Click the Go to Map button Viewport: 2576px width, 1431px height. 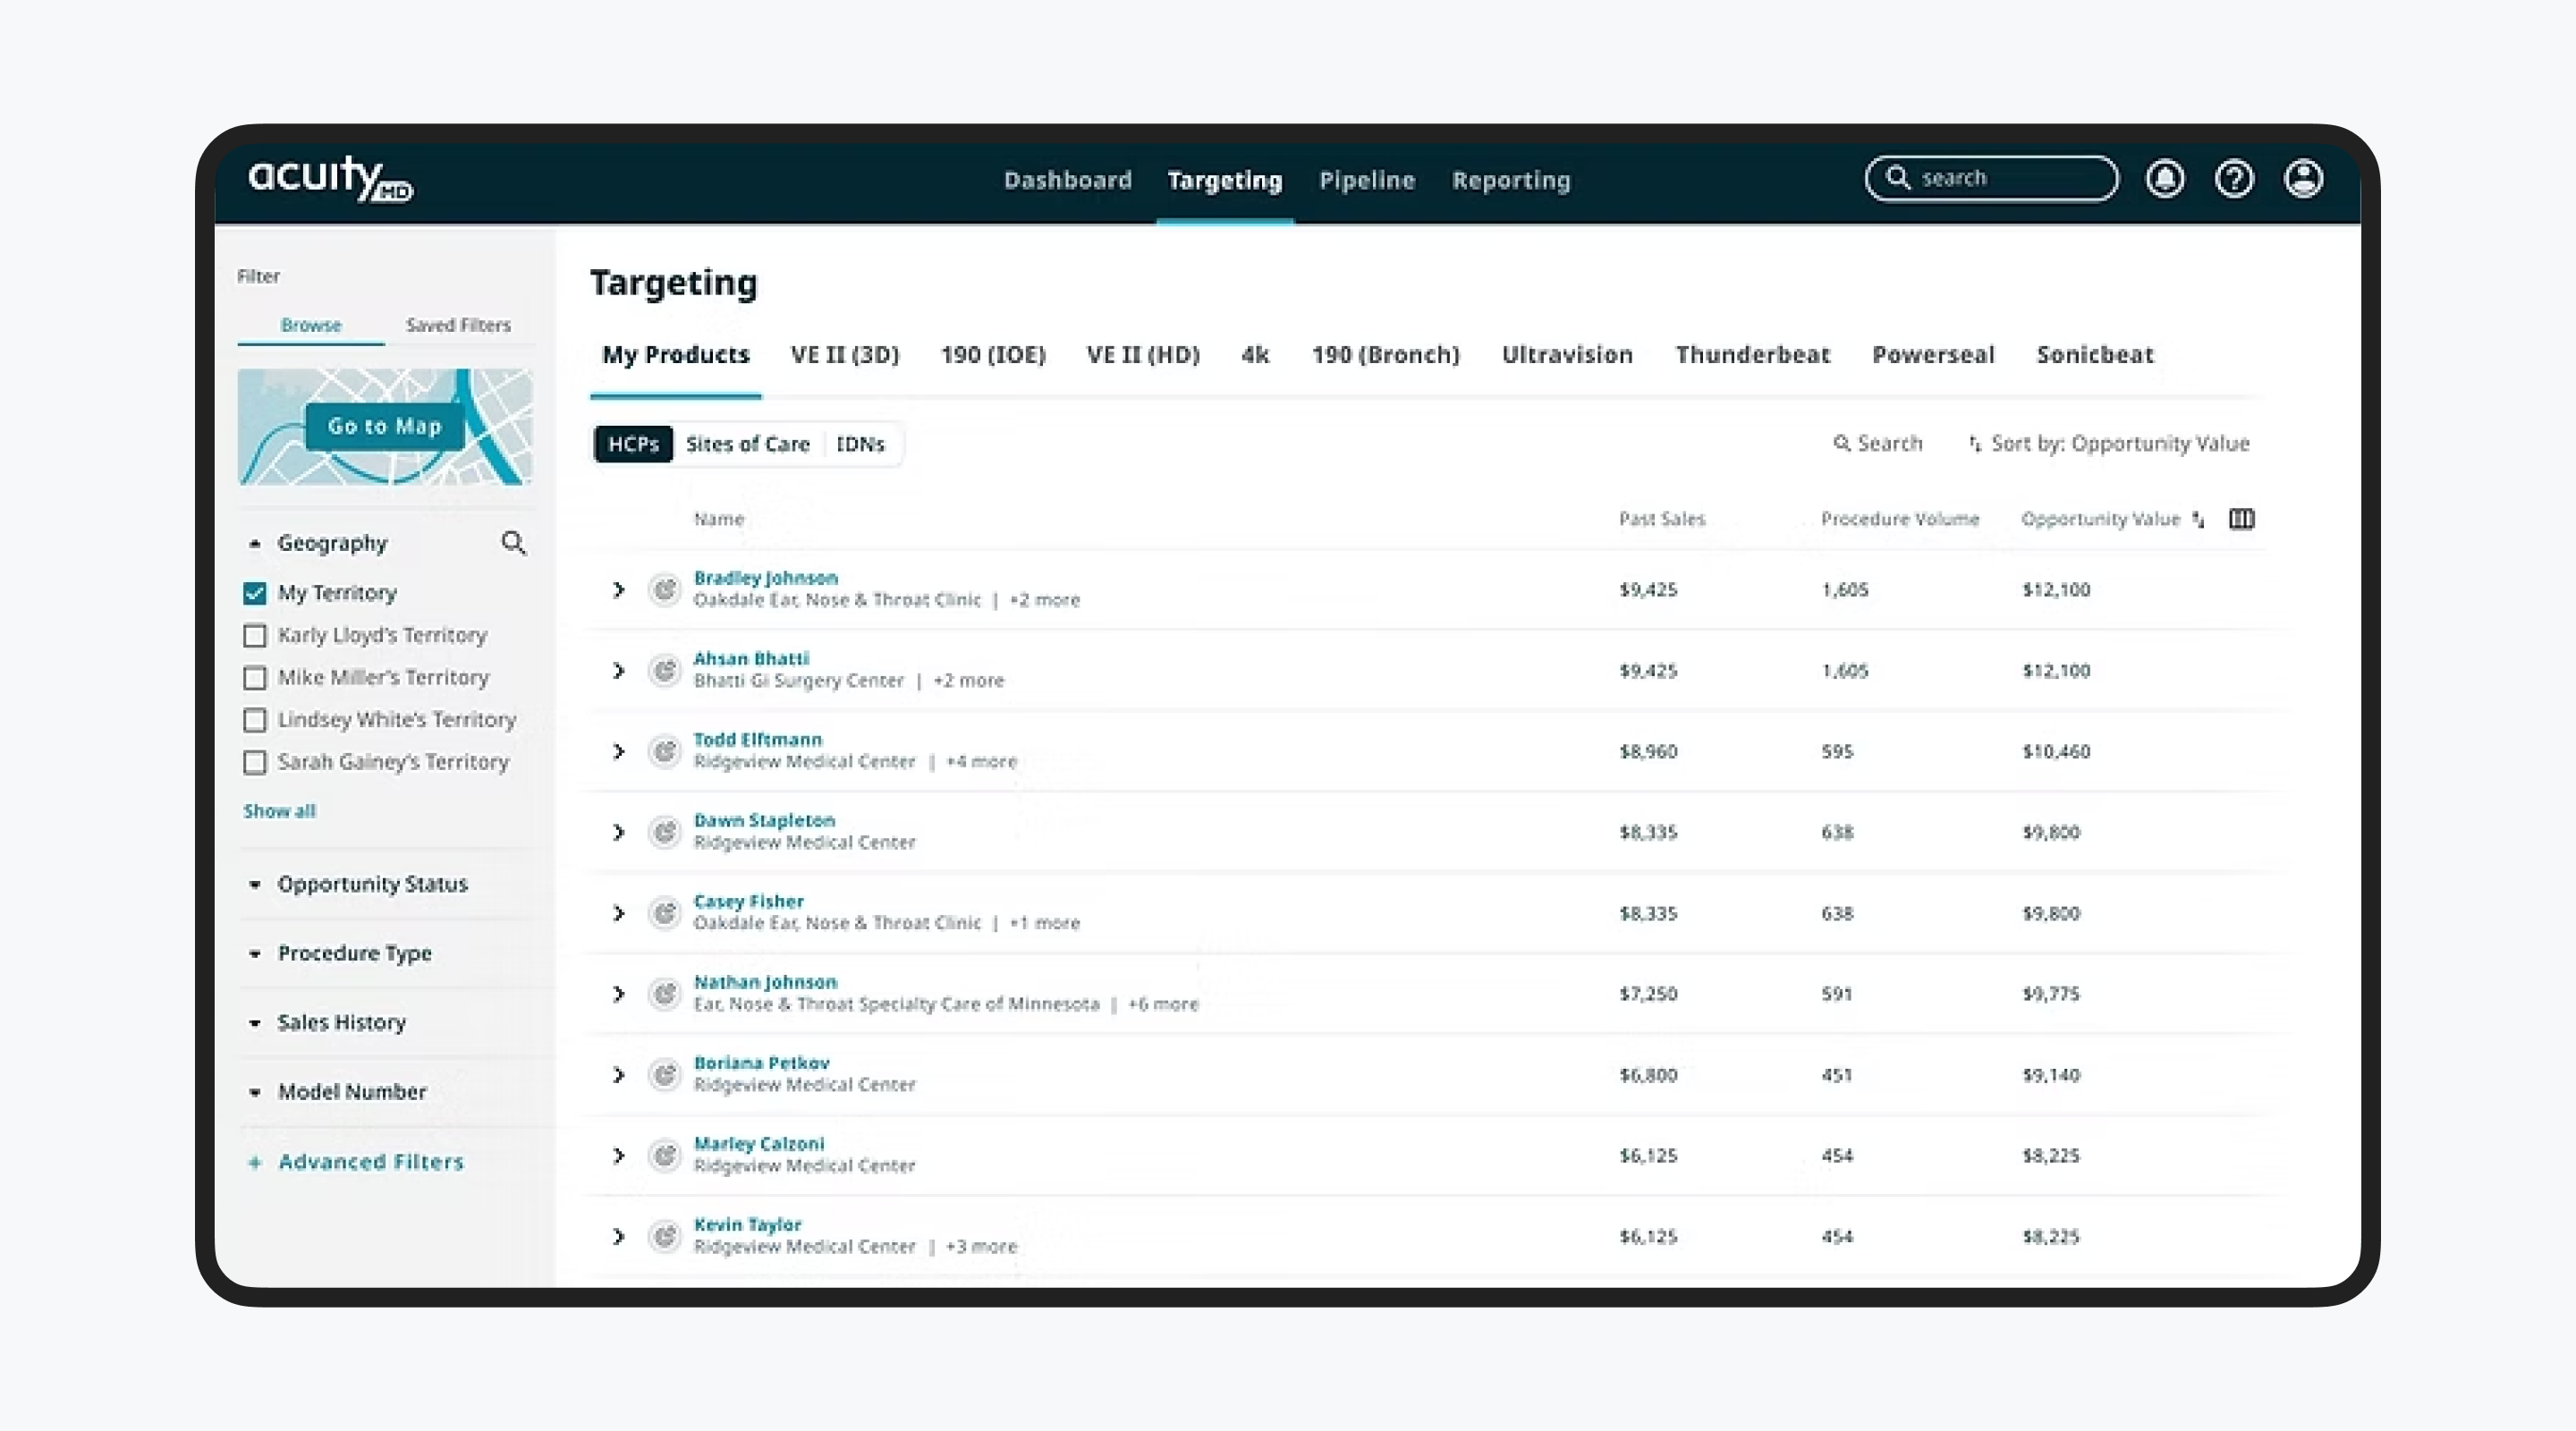383,426
